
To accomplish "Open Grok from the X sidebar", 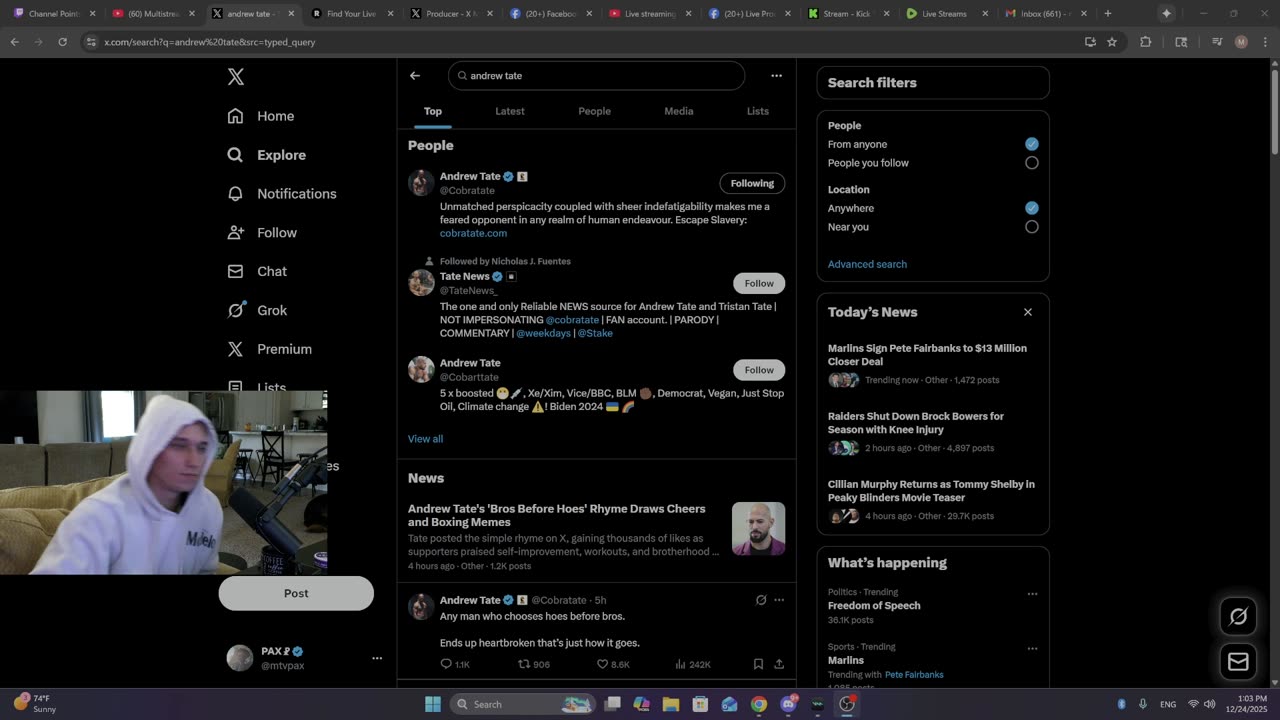I will click(x=257, y=310).
